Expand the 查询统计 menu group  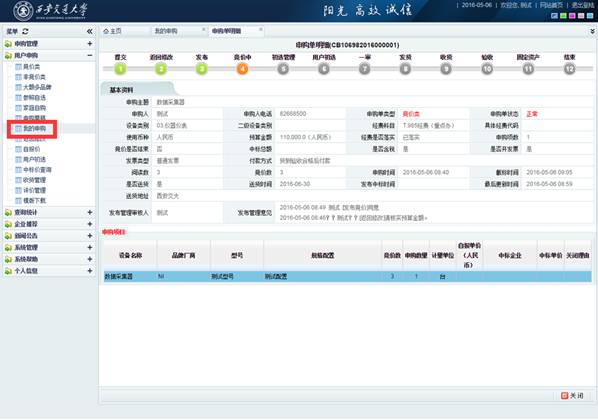click(x=90, y=212)
